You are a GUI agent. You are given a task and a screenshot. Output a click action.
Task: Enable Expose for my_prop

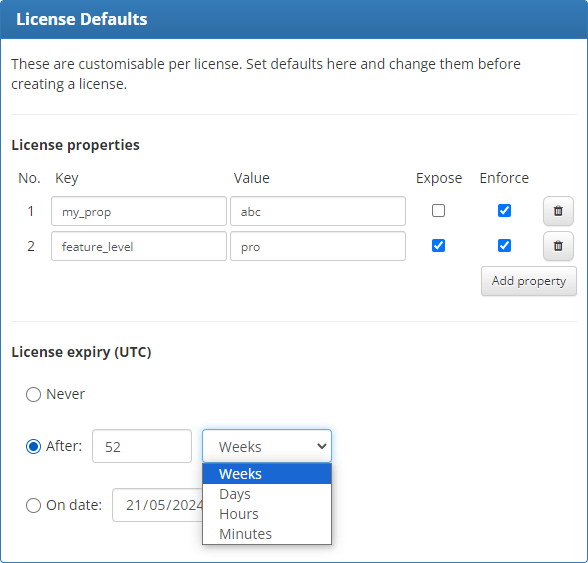click(x=438, y=210)
